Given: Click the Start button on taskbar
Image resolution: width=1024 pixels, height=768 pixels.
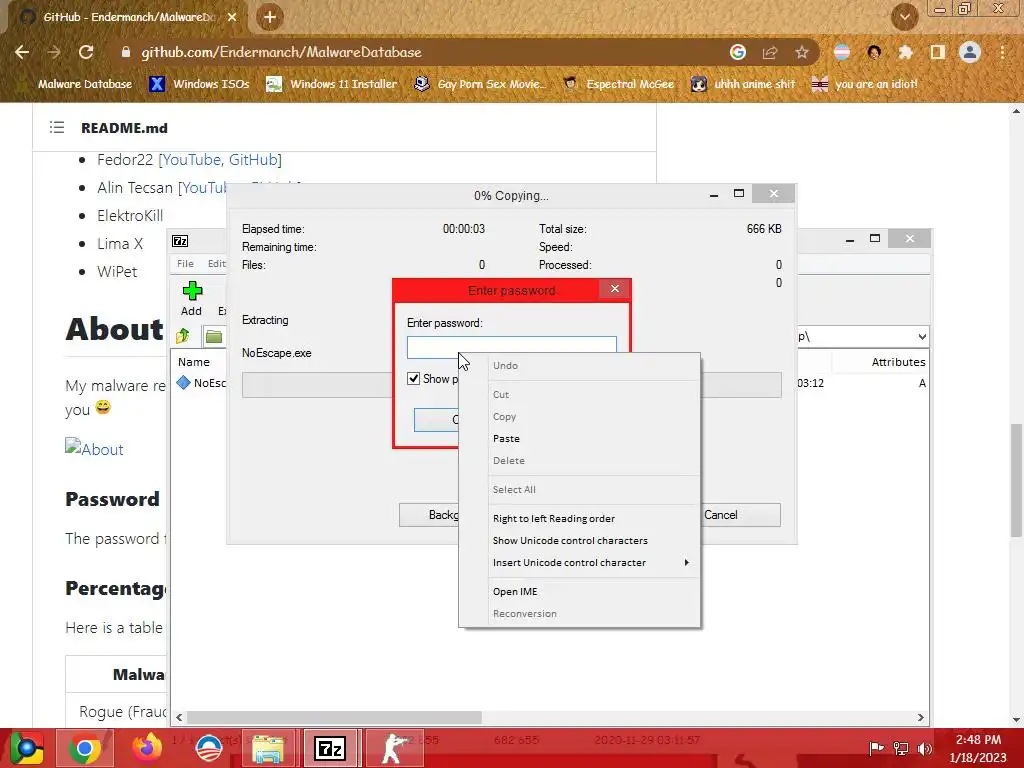Looking at the screenshot, I should [26, 748].
